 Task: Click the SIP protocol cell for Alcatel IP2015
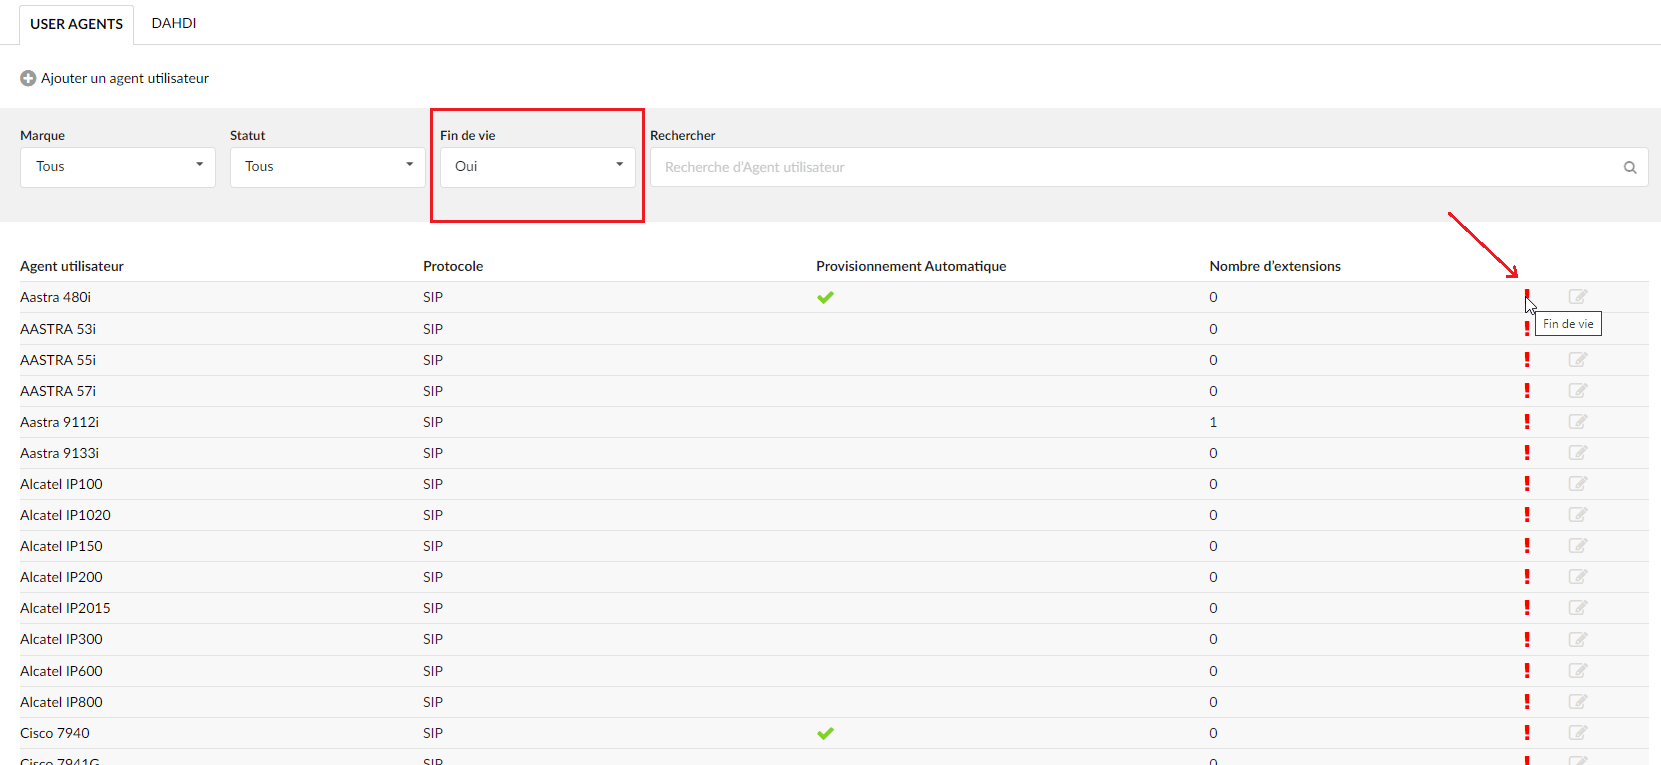pos(433,608)
